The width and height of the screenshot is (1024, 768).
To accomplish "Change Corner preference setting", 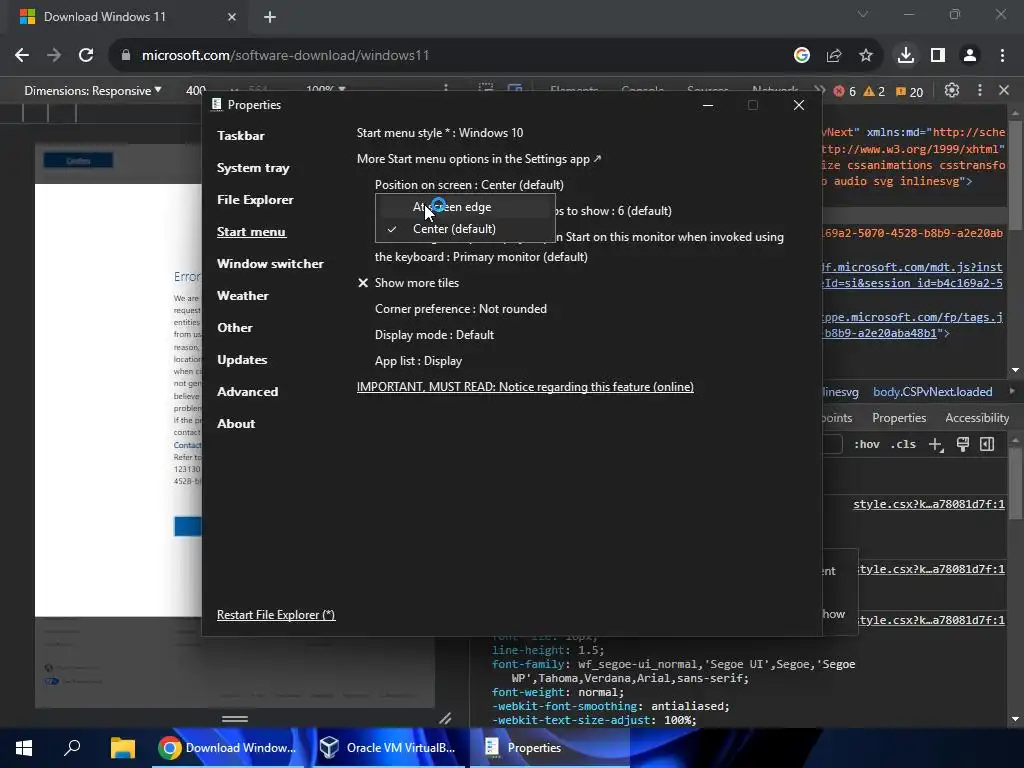I will (x=461, y=309).
